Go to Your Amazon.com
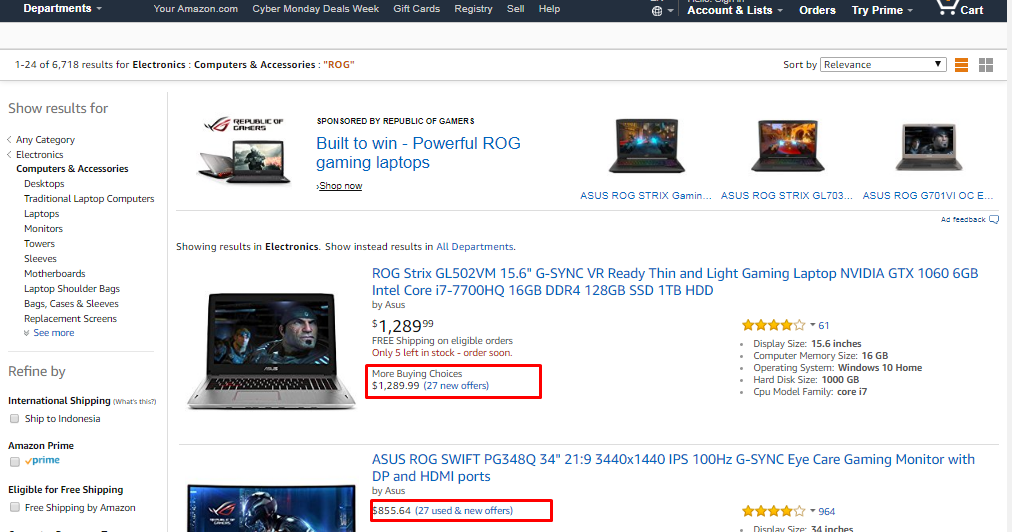The height and width of the screenshot is (532, 1012). point(196,9)
